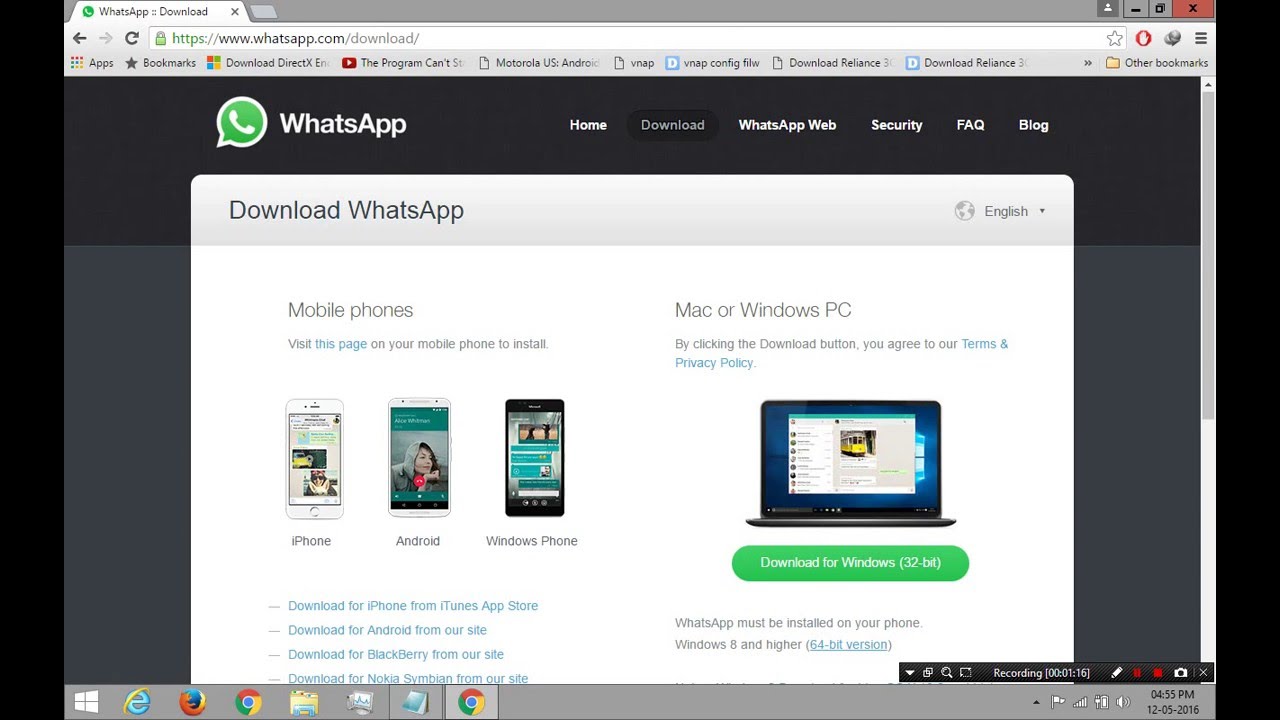
Task: Open the Notepad window on the taskbar
Action: click(x=415, y=703)
